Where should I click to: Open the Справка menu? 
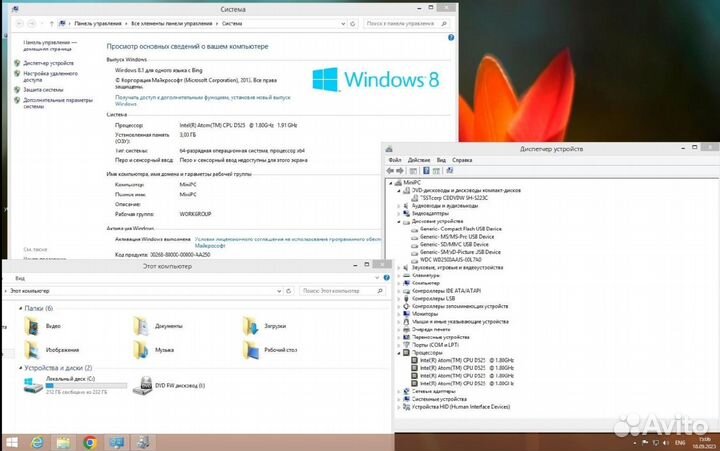[x=462, y=160]
